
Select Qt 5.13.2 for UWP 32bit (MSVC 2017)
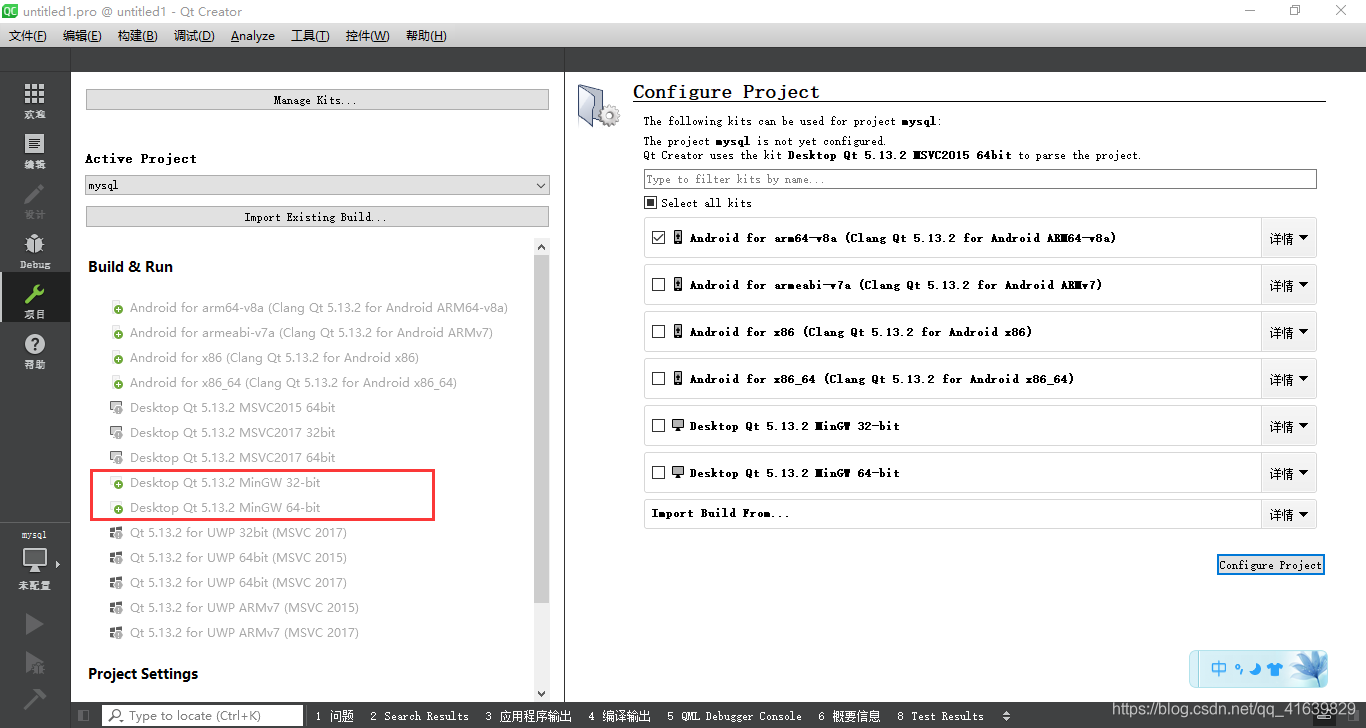point(228,533)
